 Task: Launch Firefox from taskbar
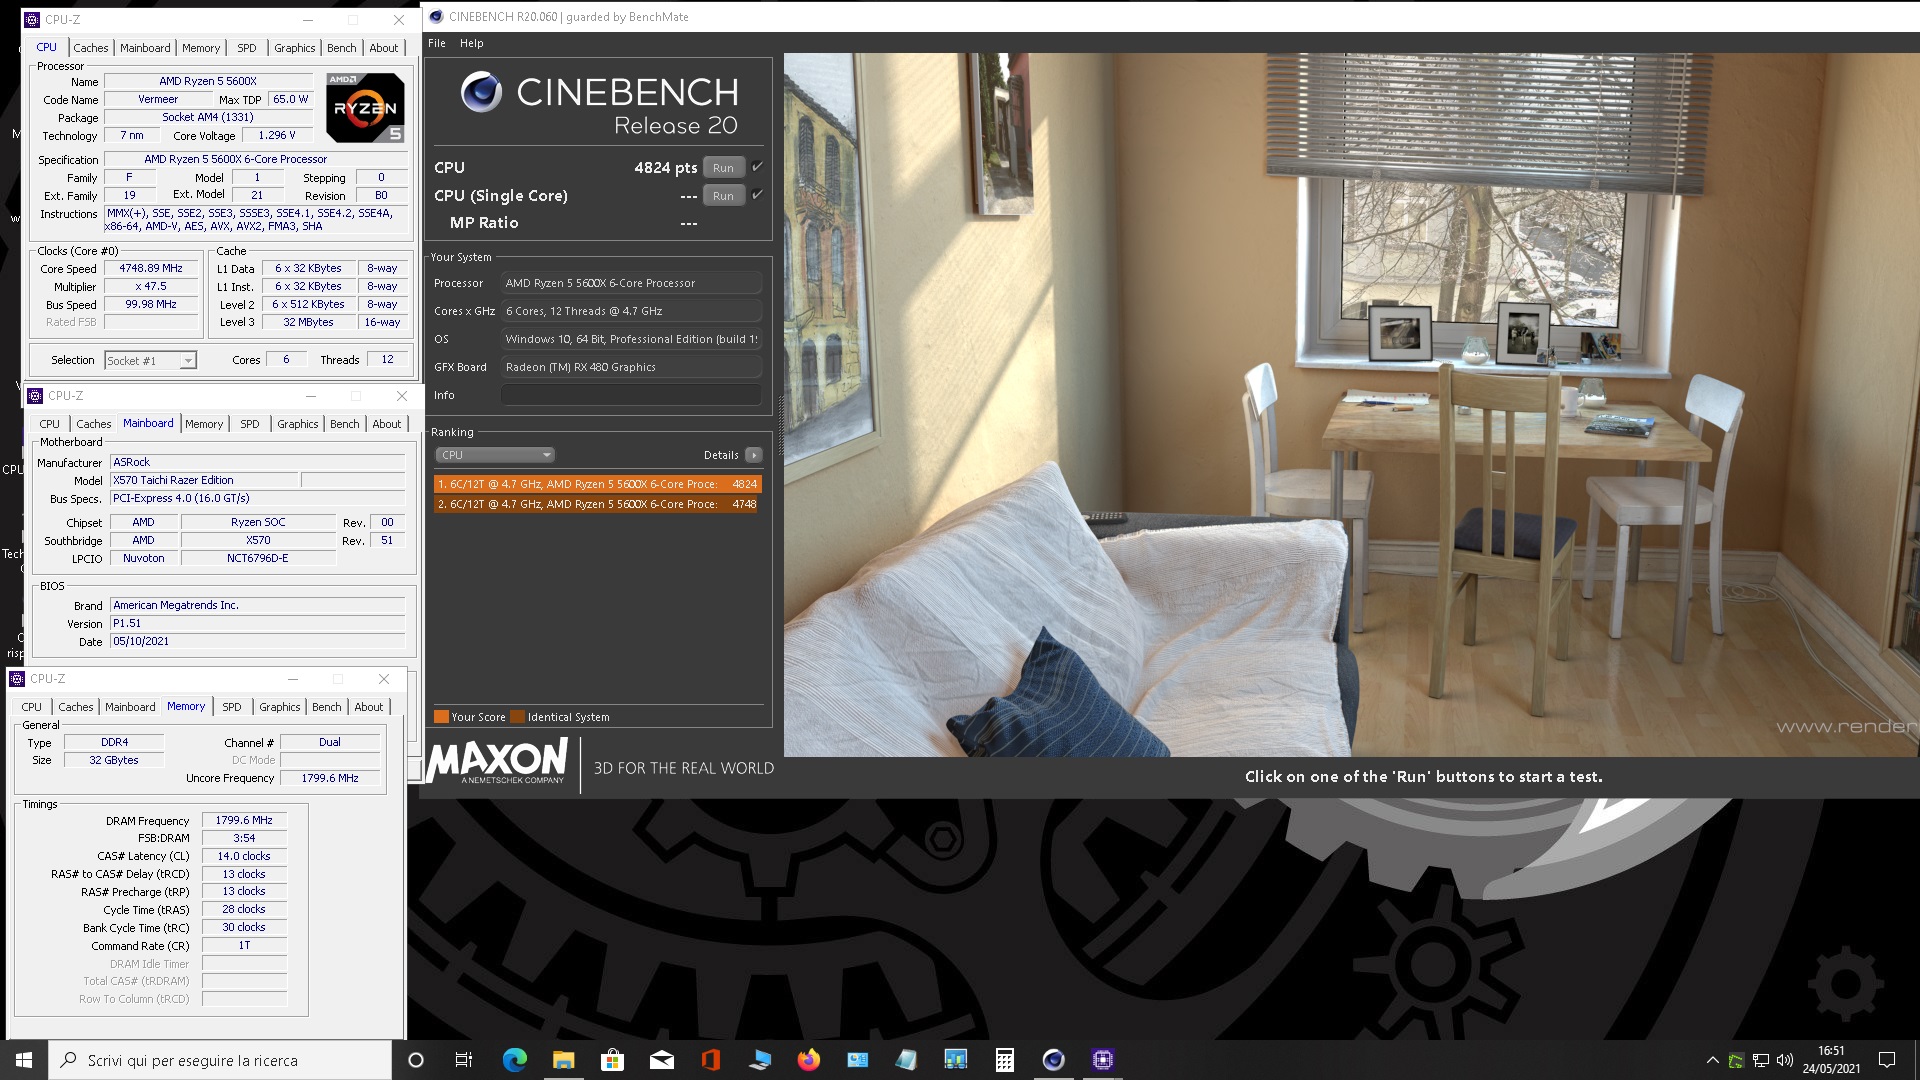pos(808,1060)
